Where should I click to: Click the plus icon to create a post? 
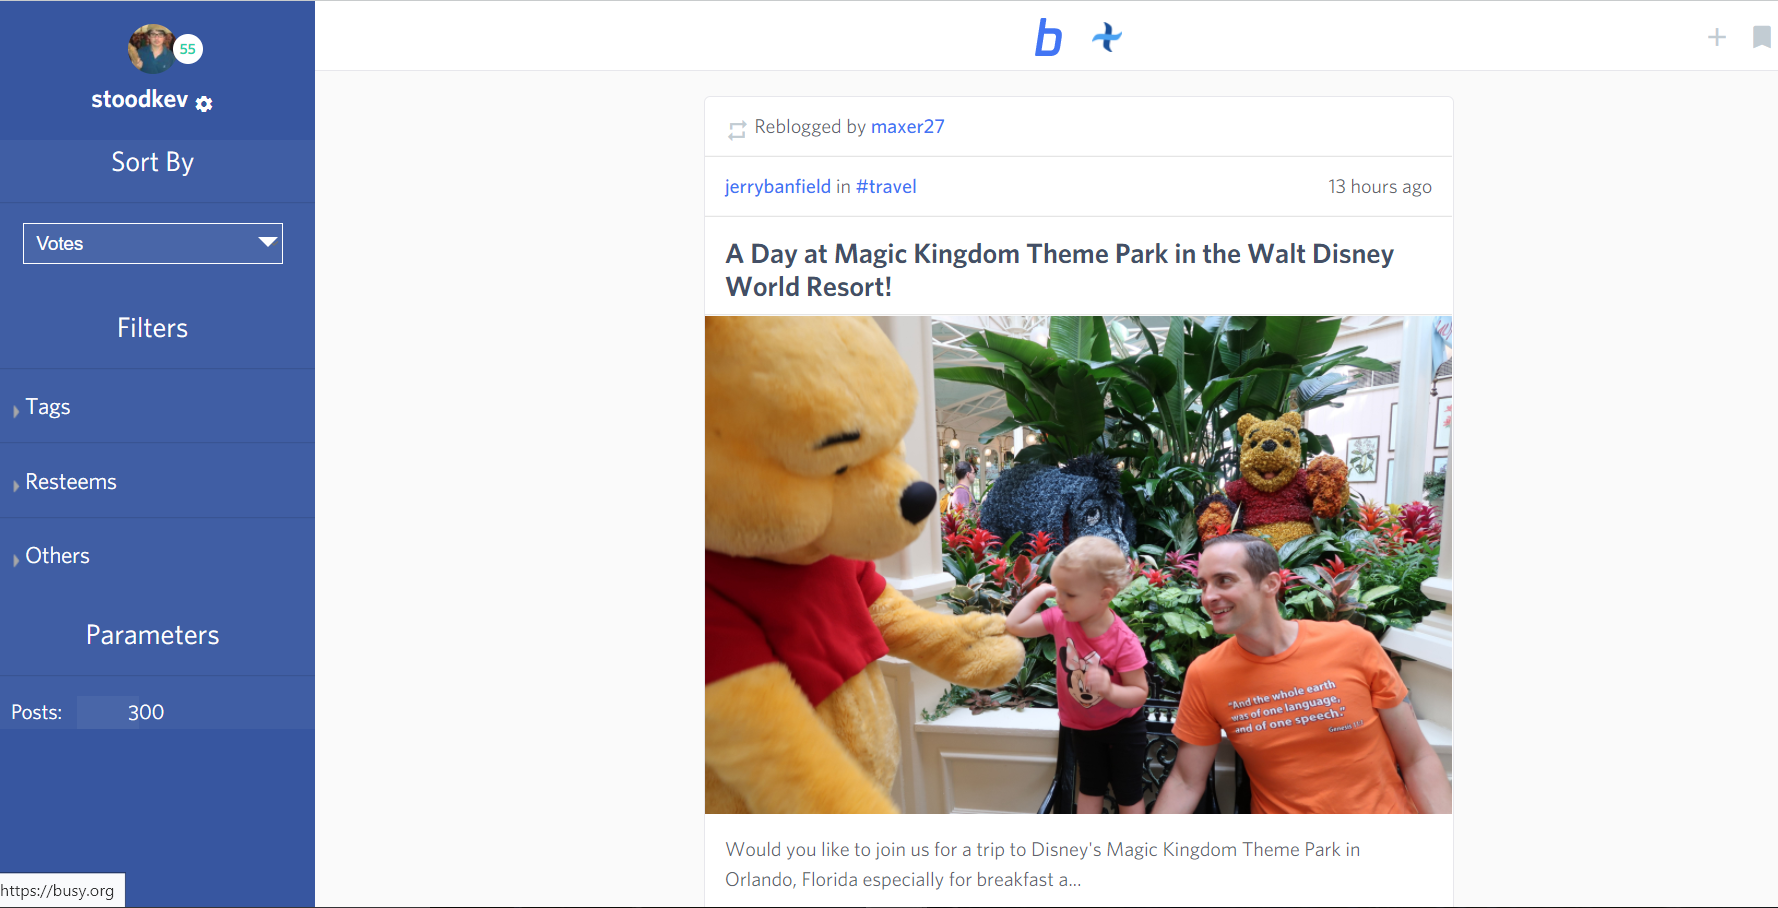[x=1717, y=37]
